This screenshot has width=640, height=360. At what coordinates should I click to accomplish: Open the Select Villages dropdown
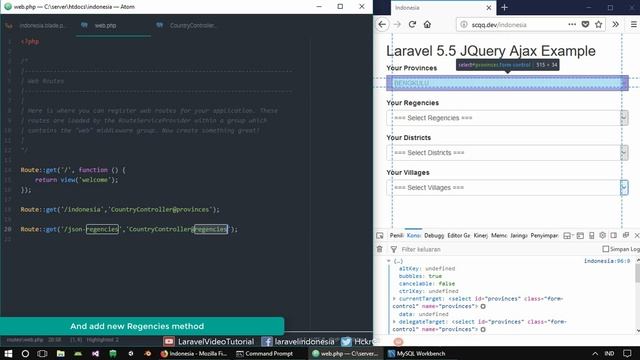[x=507, y=188]
